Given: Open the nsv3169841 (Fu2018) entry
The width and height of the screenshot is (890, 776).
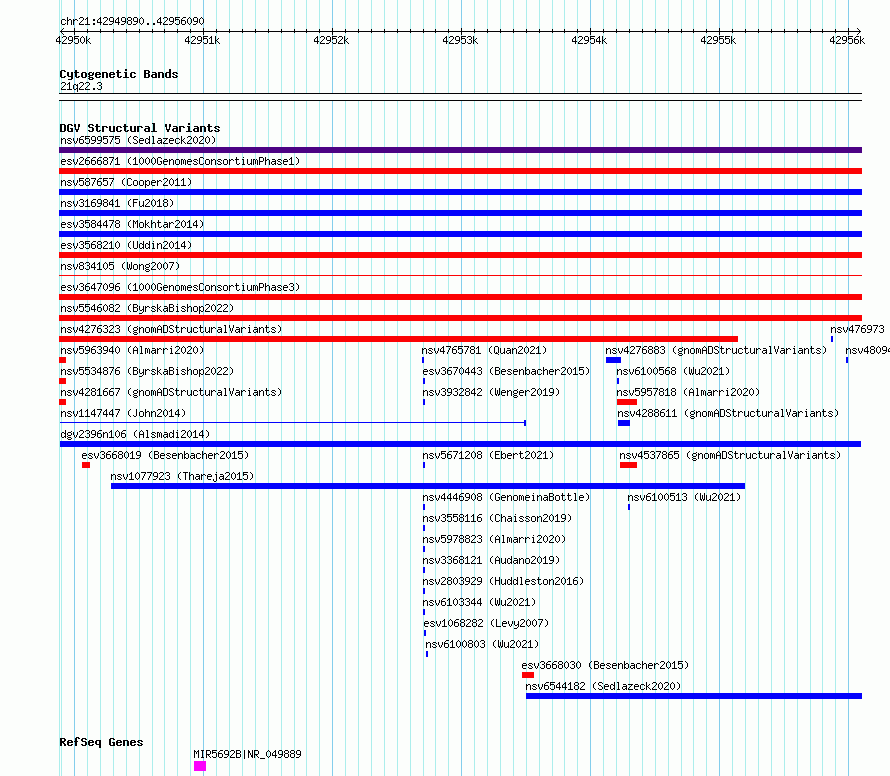Looking at the screenshot, I should pos(117,203).
